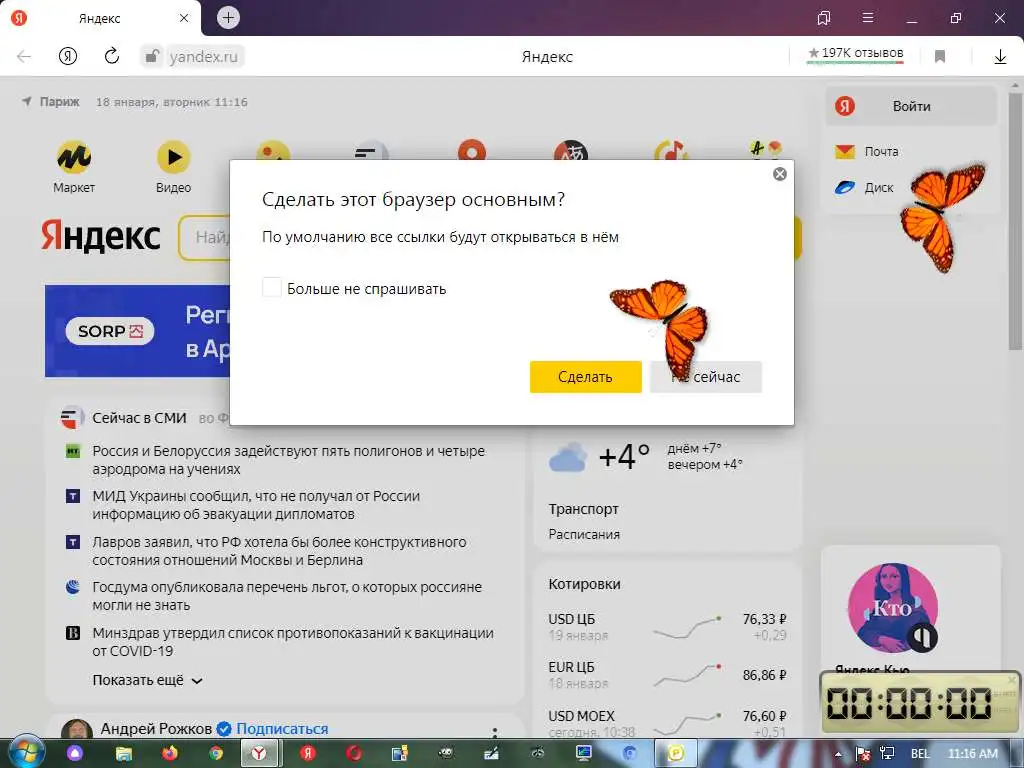
Task: Go back using the back arrow
Action: [x=24, y=56]
